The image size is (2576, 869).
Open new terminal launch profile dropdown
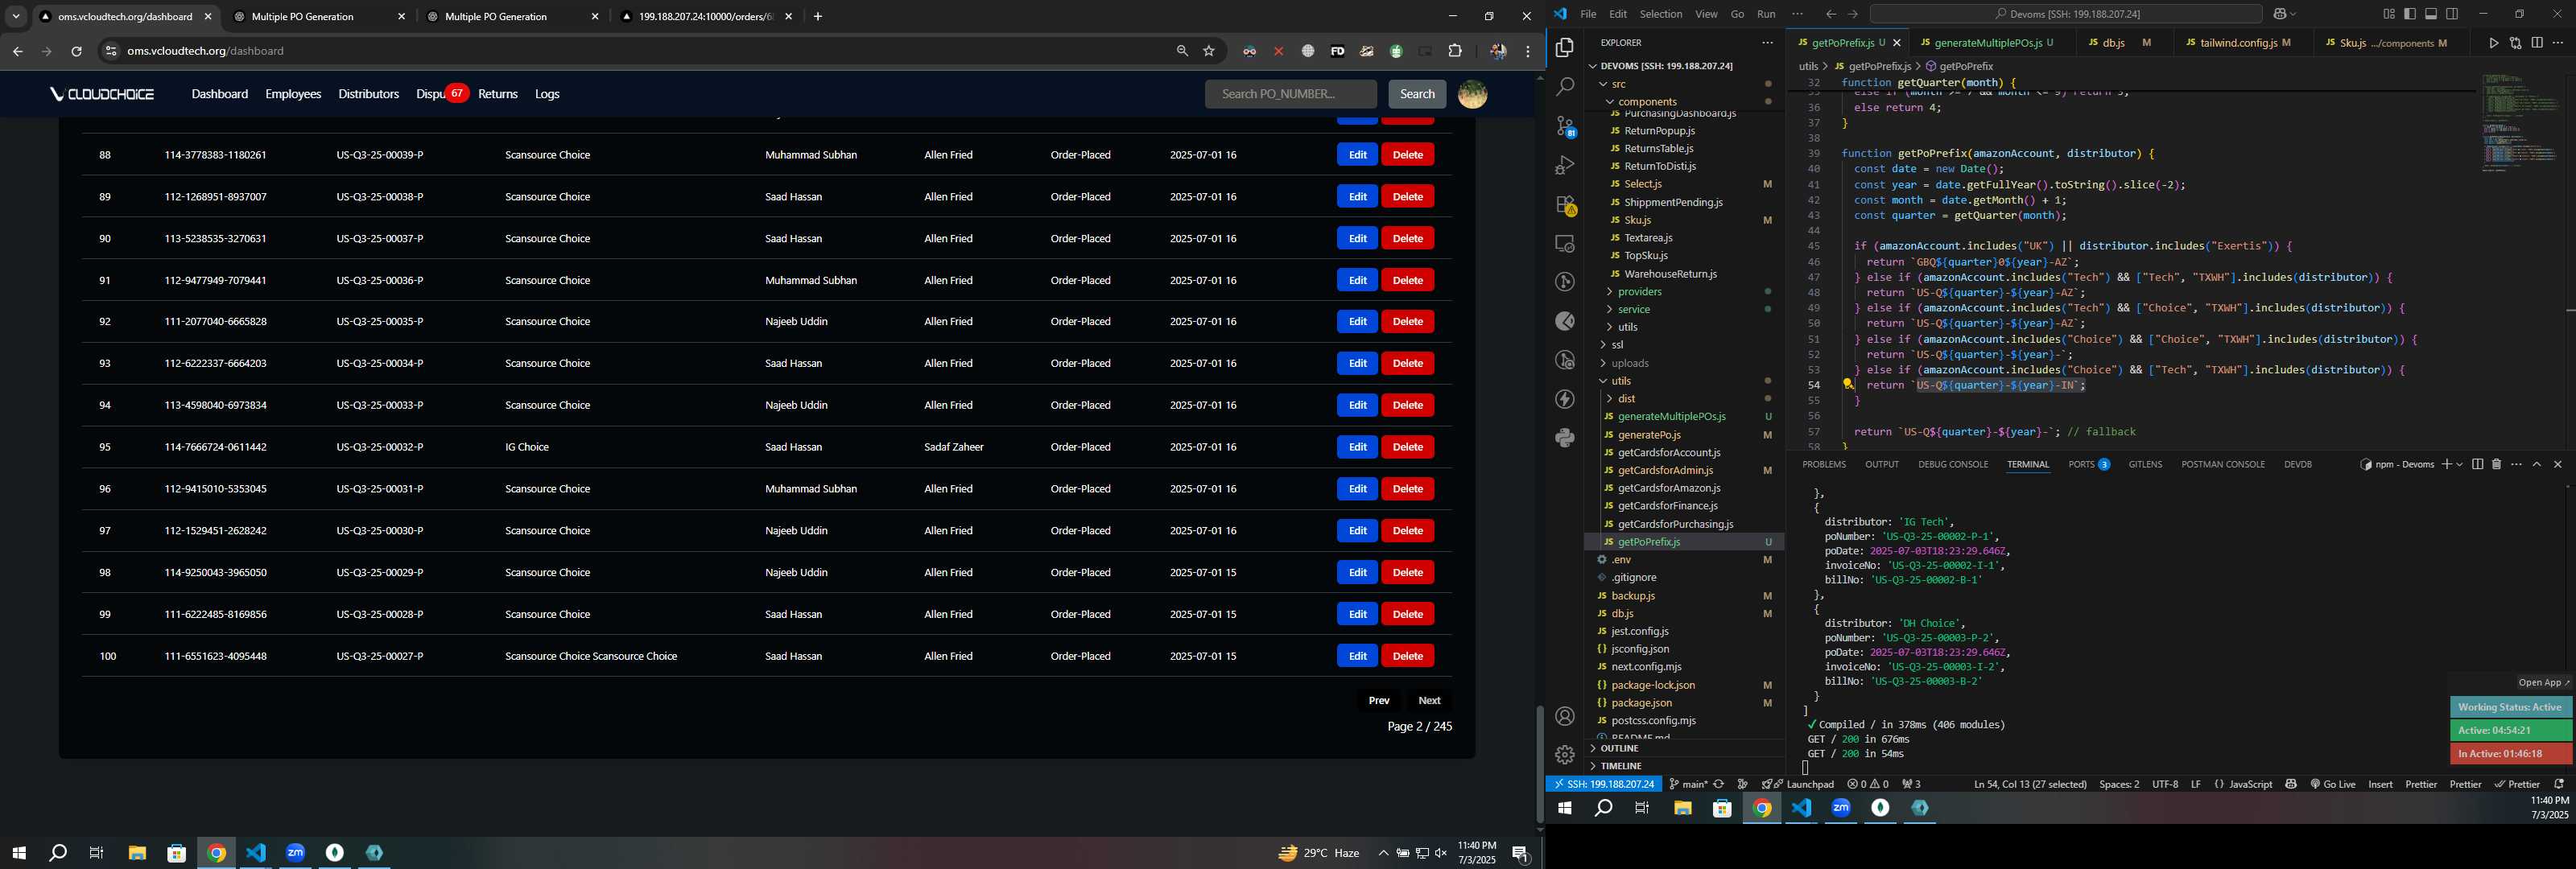tap(2459, 464)
